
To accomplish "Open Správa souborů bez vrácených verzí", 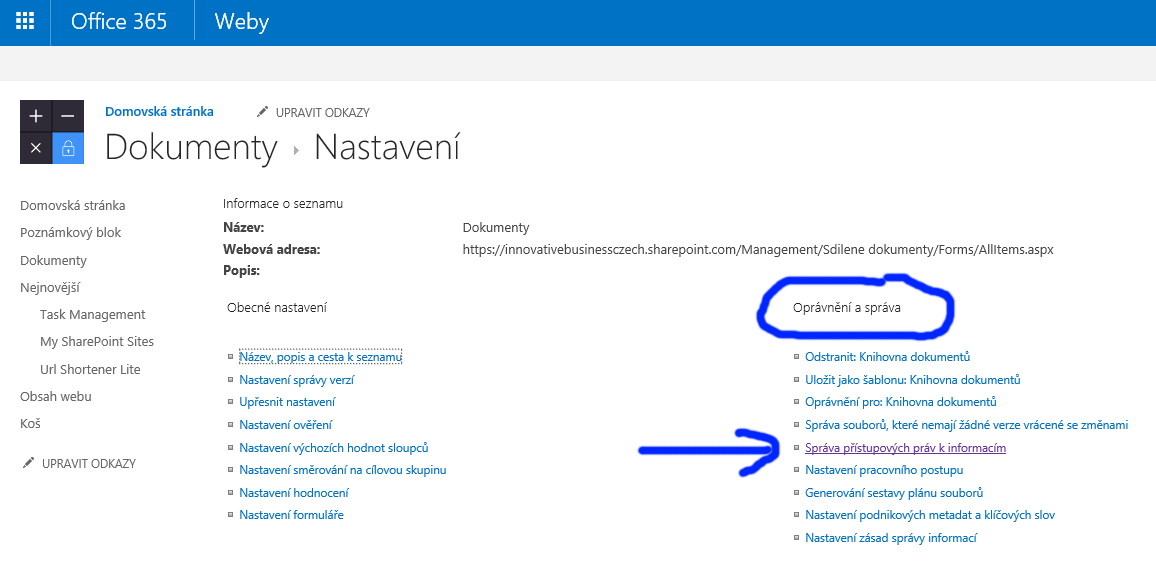I will [967, 425].
